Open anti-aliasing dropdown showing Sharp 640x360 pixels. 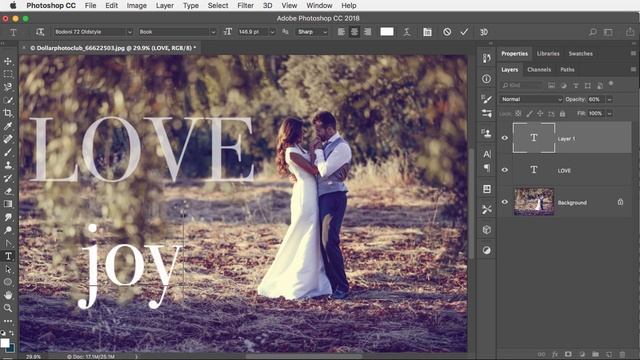point(312,32)
